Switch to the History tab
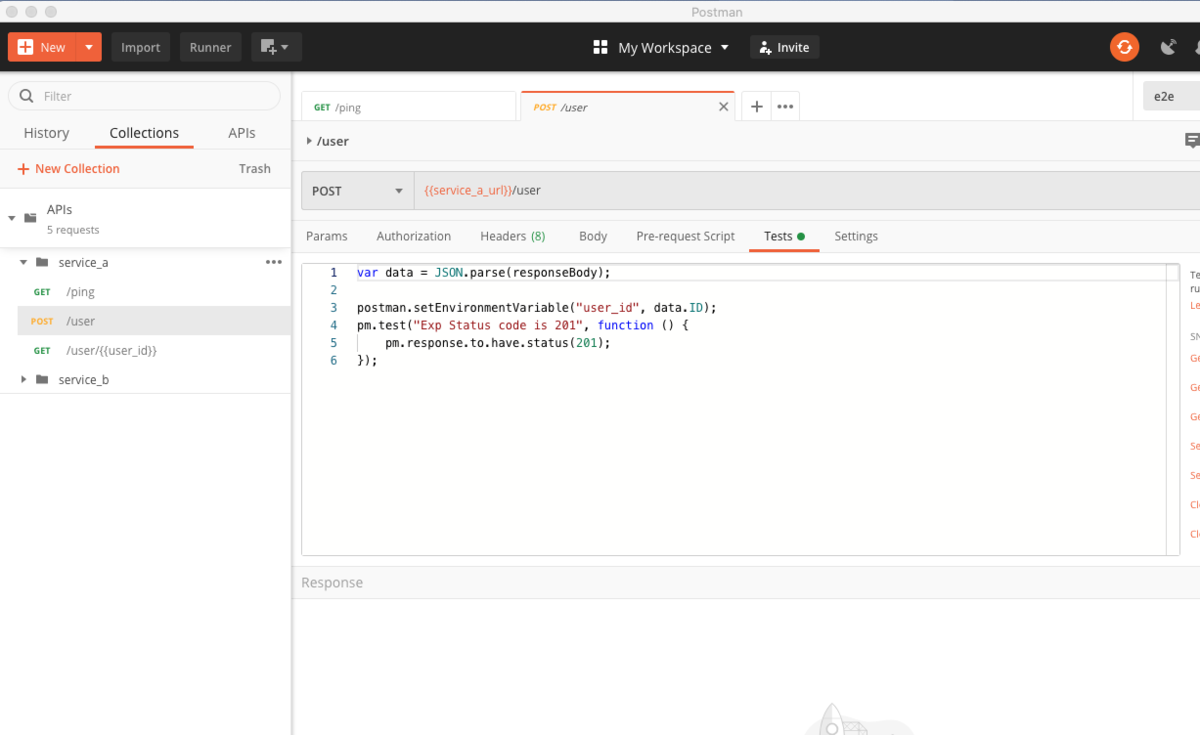The height and width of the screenshot is (735, 1200). [x=47, y=133]
